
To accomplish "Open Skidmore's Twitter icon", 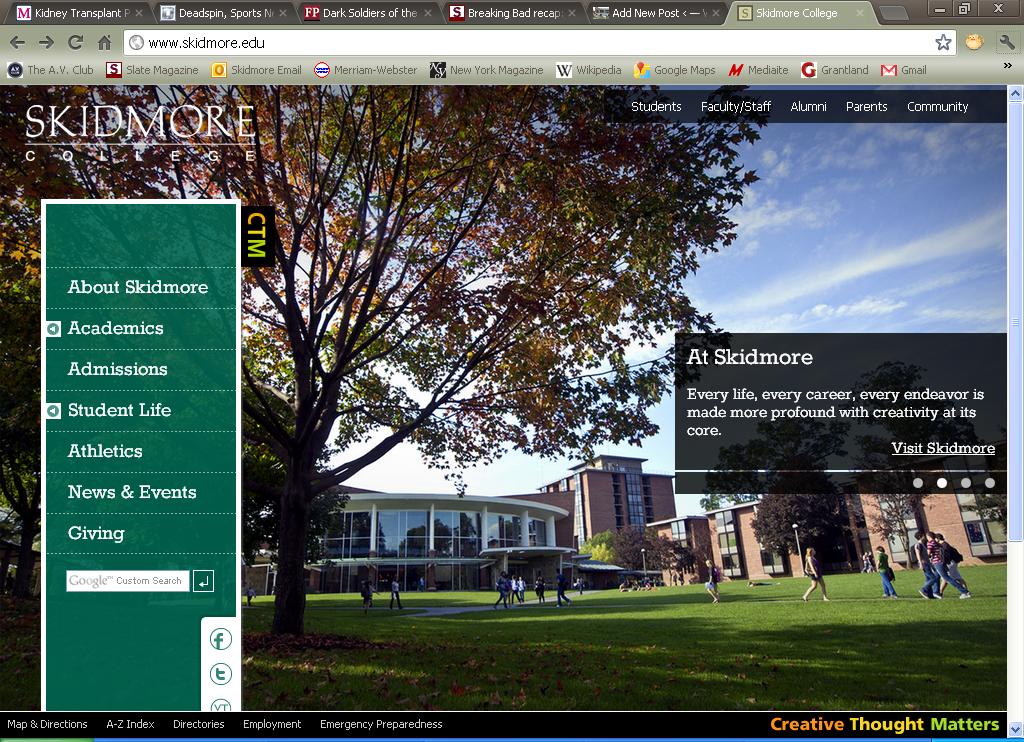I will [x=221, y=673].
